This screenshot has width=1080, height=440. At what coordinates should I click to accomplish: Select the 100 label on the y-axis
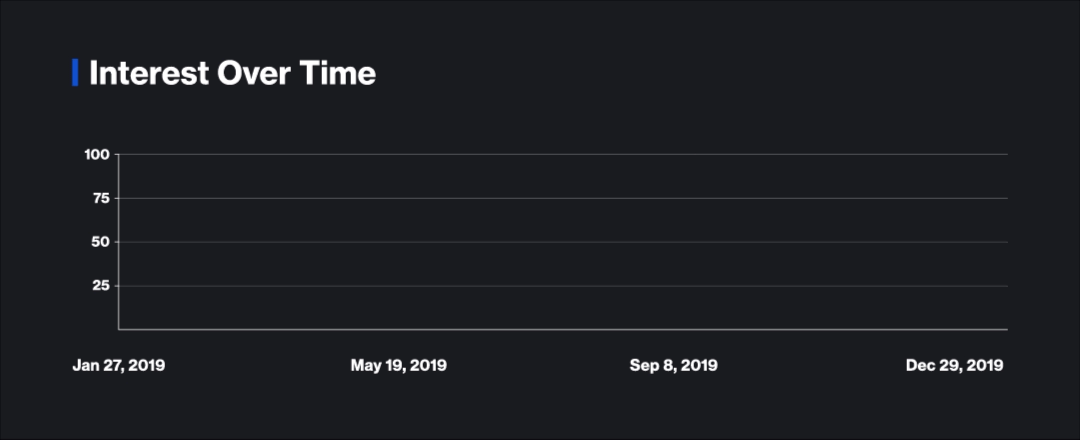[97, 155]
